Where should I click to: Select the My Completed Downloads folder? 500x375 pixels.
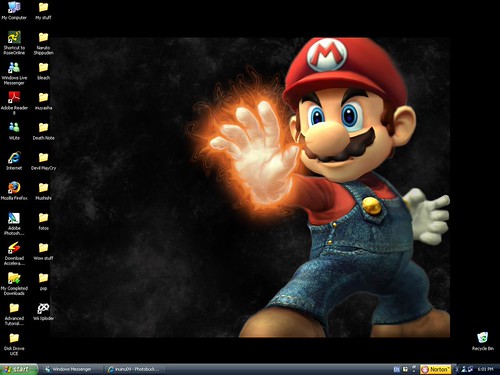(x=14, y=284)
